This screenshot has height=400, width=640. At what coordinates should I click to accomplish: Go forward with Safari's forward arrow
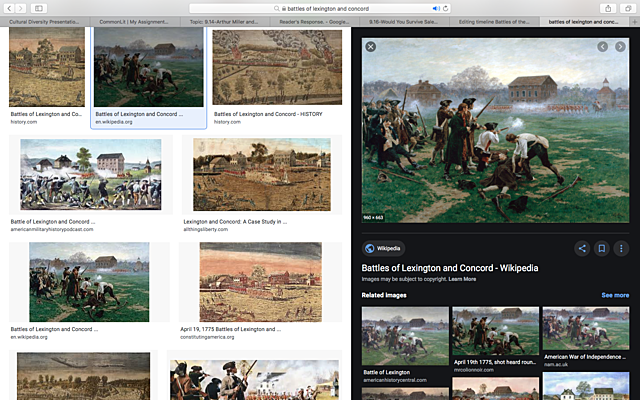pos(20,8)
